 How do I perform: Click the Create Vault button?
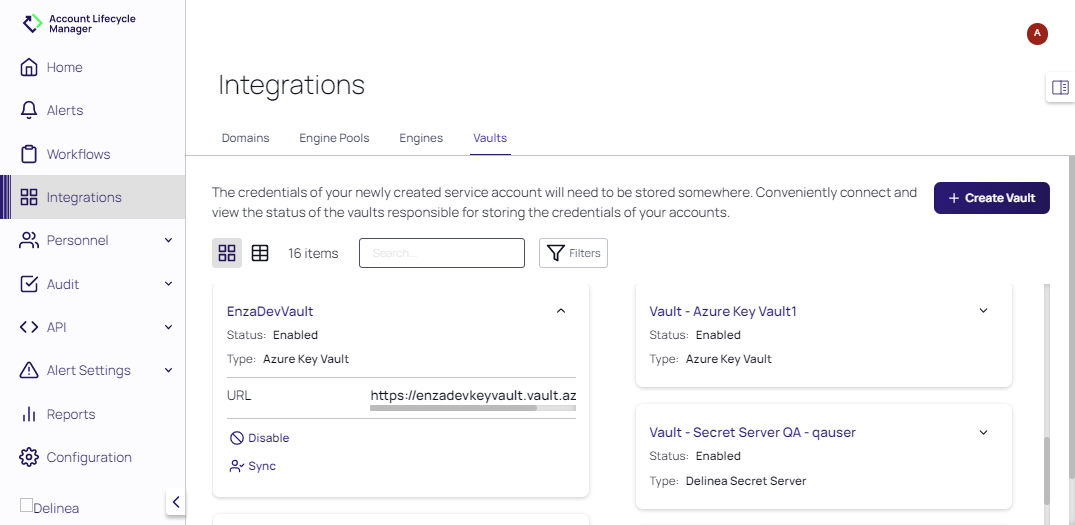click(x=991, y=198)
